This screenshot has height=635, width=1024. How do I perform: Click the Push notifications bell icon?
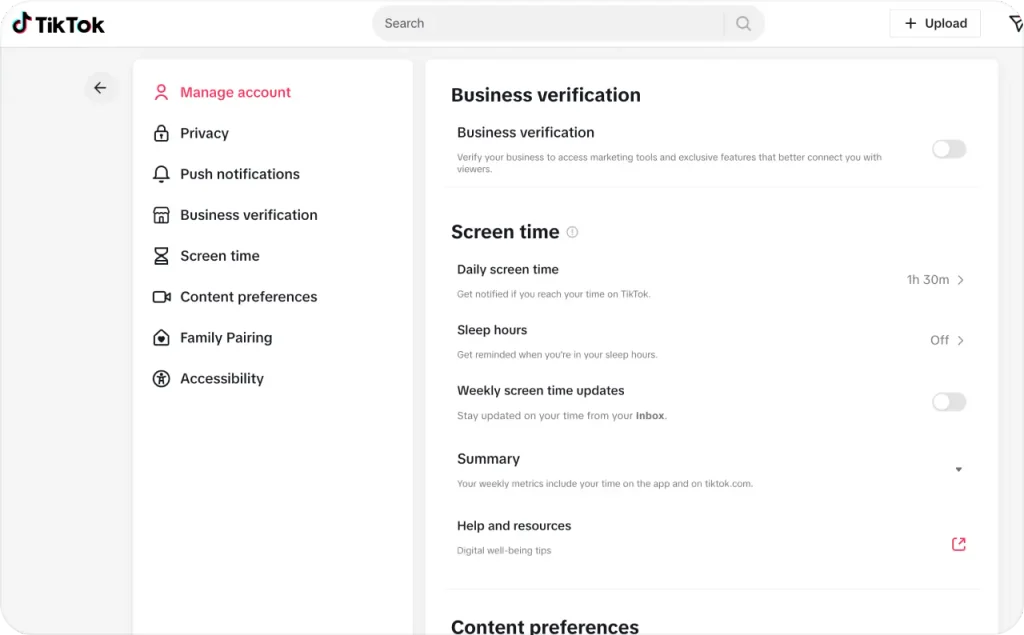click(x=161, y=174)
